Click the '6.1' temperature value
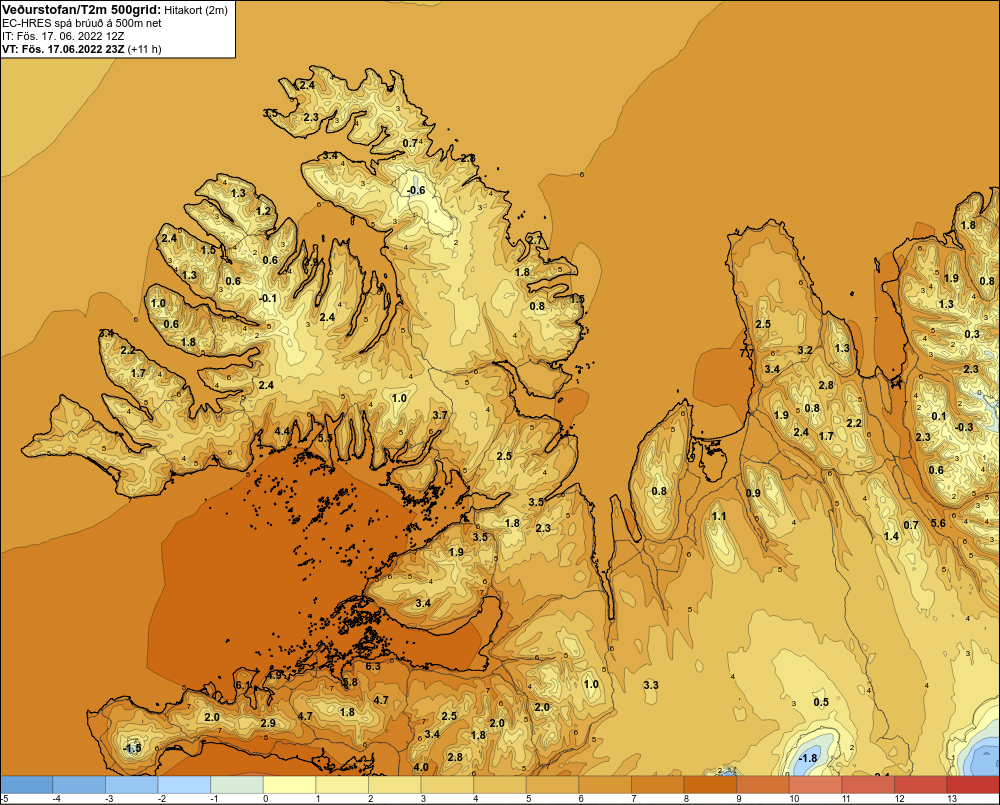The height and width of the screenshot is (805, 1000). pyautogui.click(x=243, y=685)
